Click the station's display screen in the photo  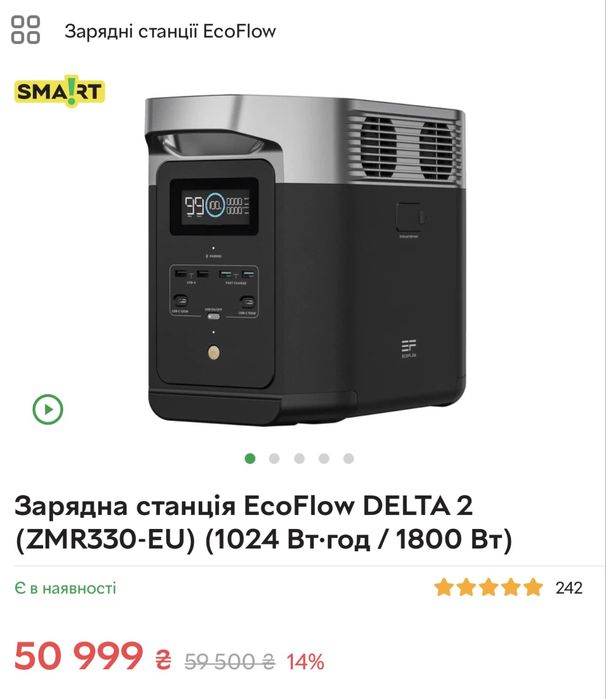click(214, 207)
